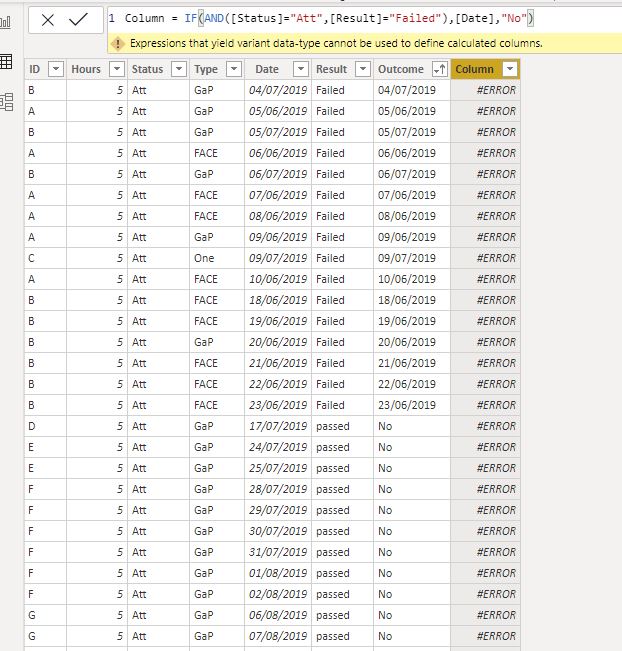Open the Date column filter dropdown
This screenshot has width=622, height=651.
click(301, 69)
